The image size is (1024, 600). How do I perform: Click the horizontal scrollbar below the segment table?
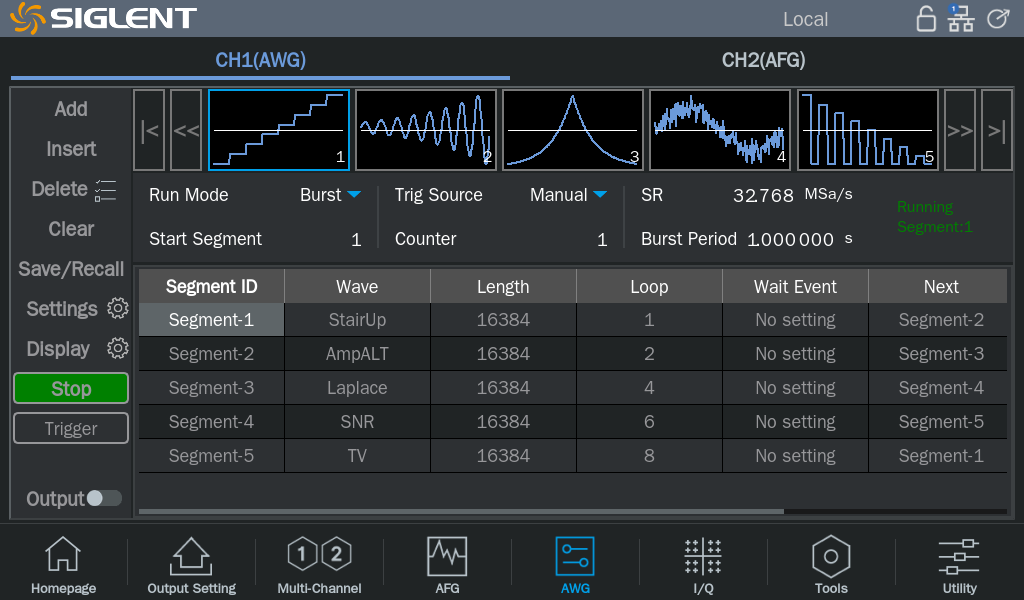pyautogui.click(x=460, y=511)
